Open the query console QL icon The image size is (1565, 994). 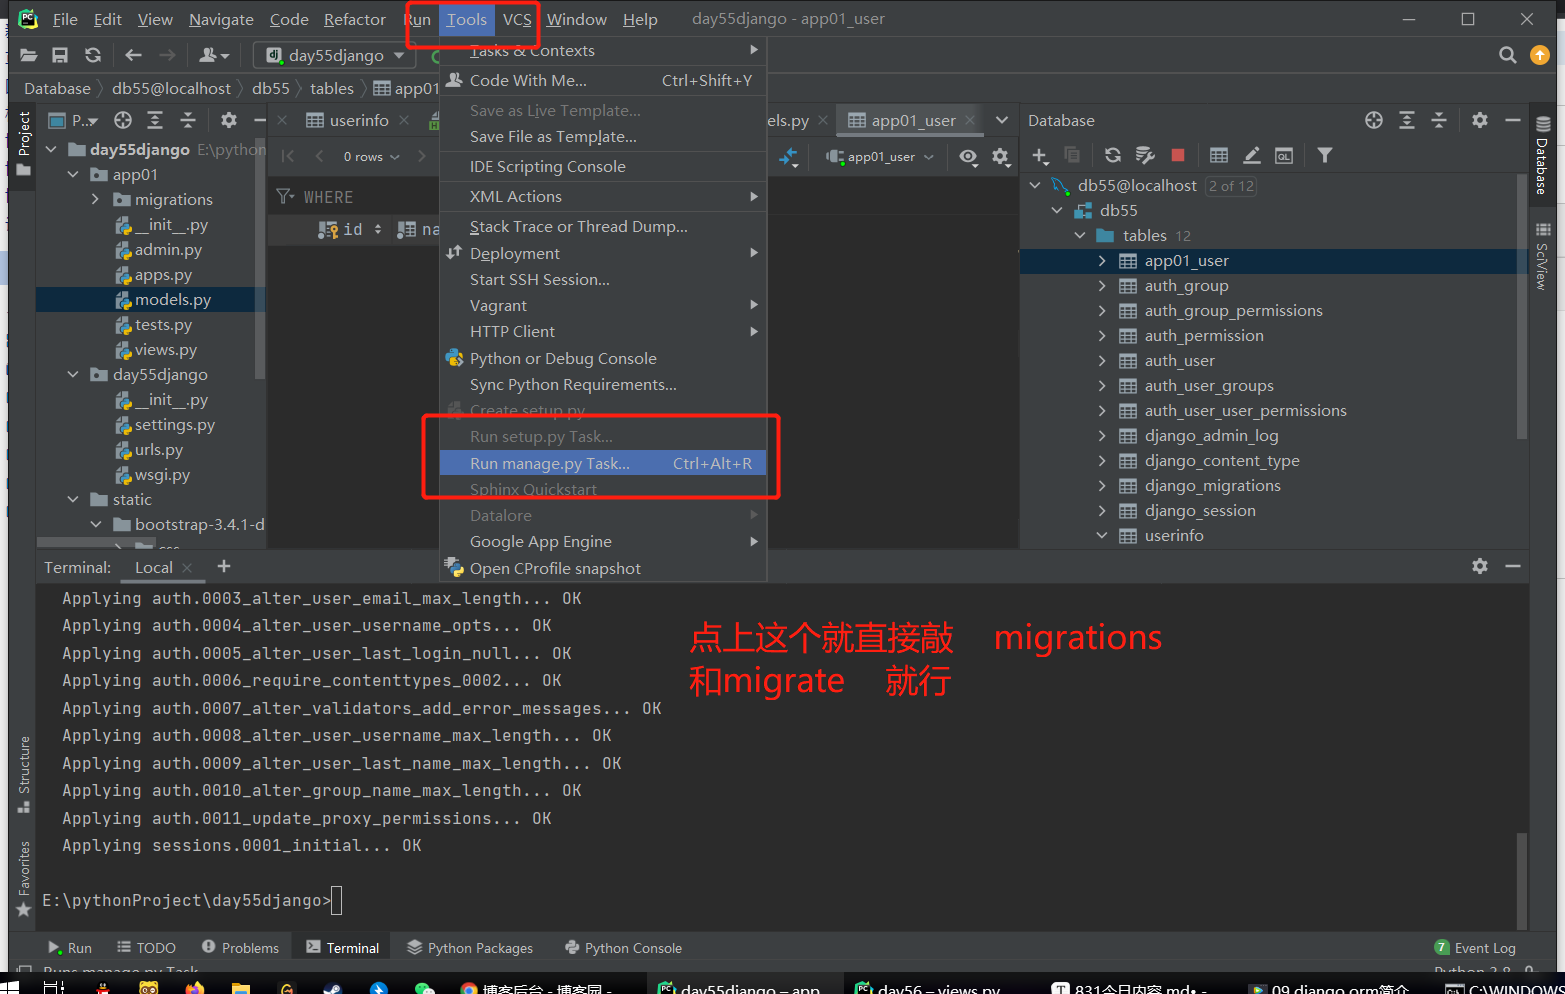point(1284,155)
